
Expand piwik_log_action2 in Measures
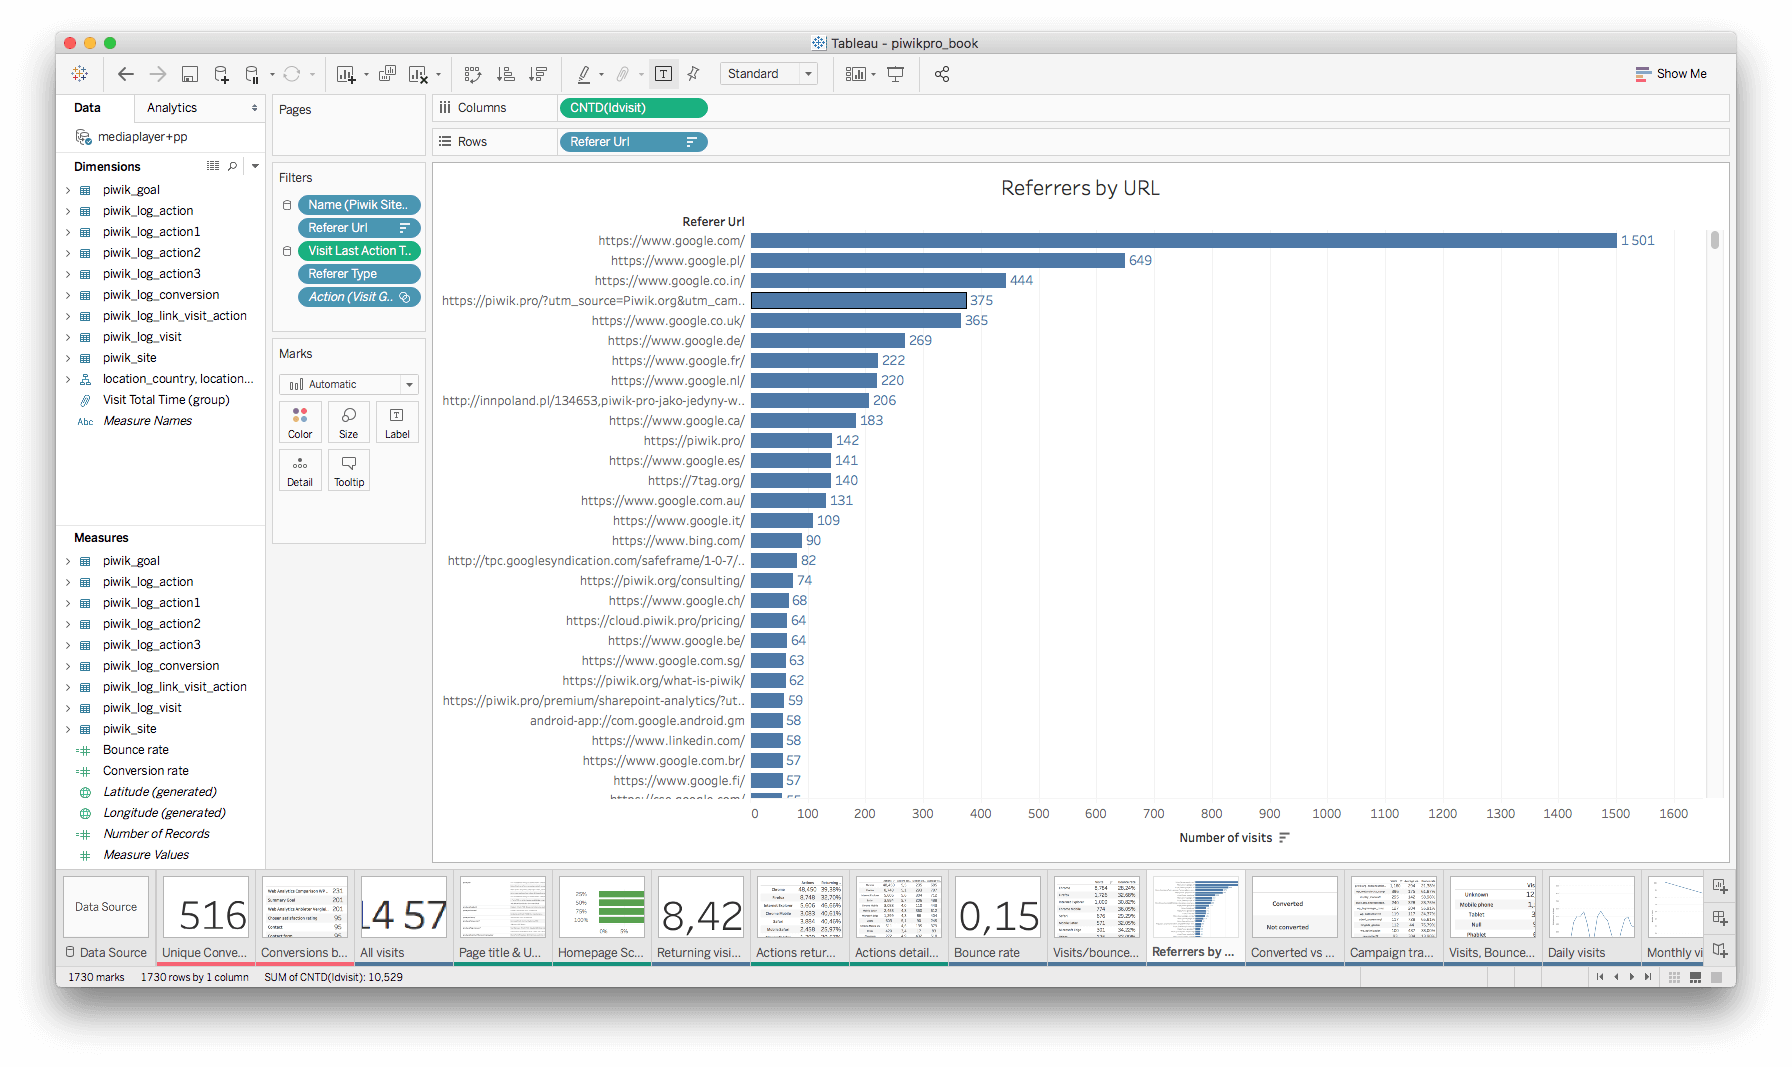(x=68, y=624)
